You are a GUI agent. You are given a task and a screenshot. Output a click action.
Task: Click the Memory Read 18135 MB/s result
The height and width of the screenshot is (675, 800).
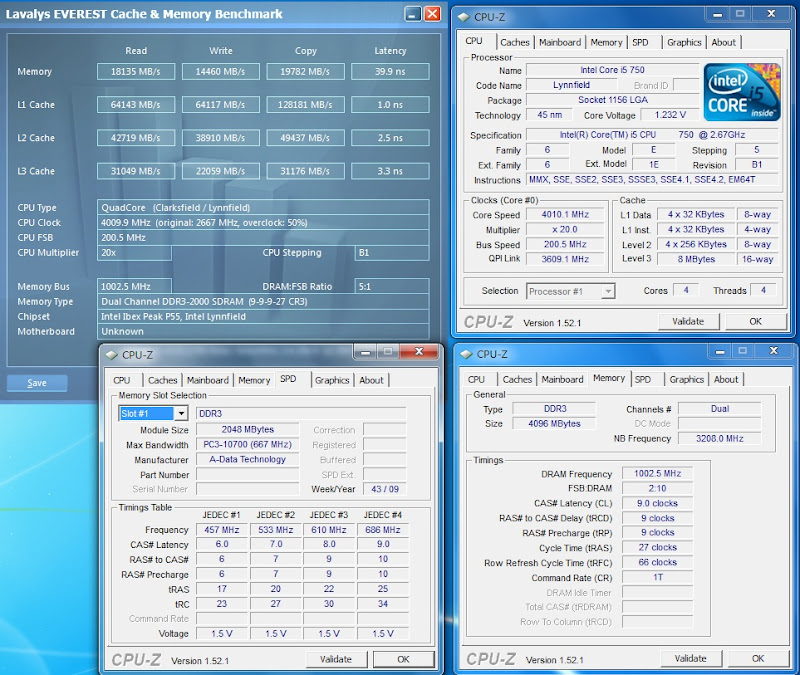[x=136, y=71]
